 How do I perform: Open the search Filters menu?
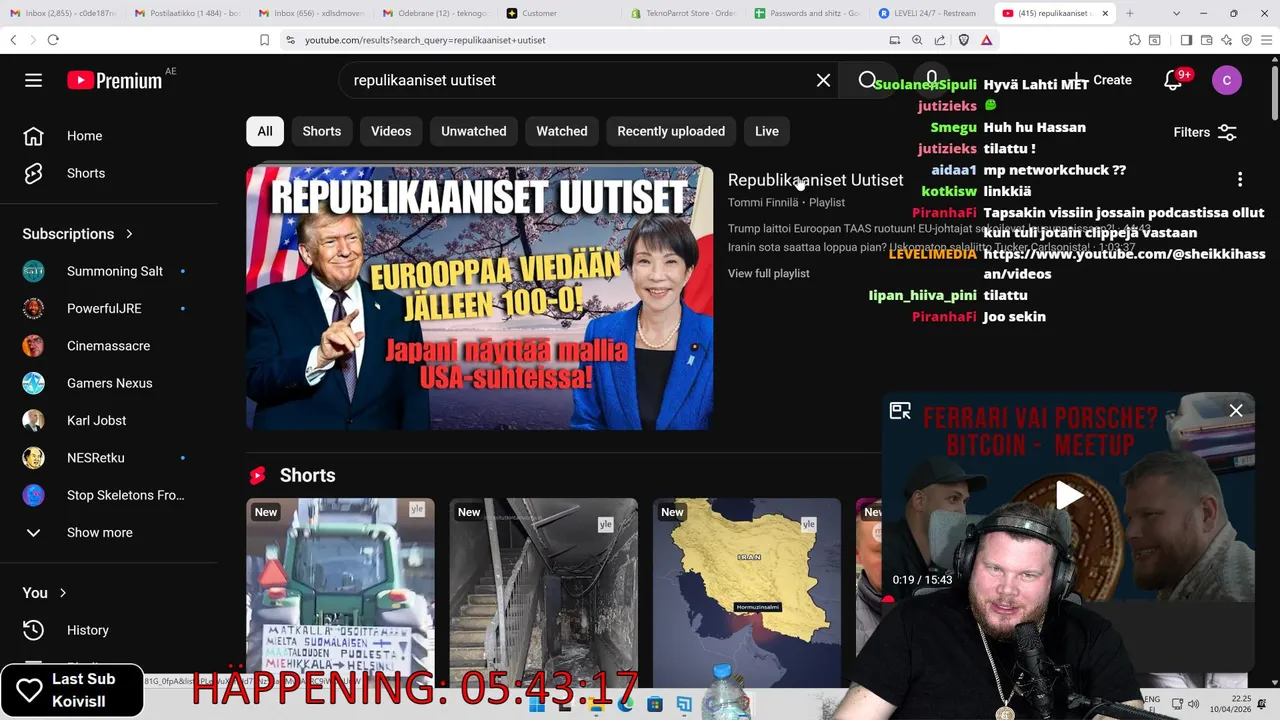(1205, 132)
